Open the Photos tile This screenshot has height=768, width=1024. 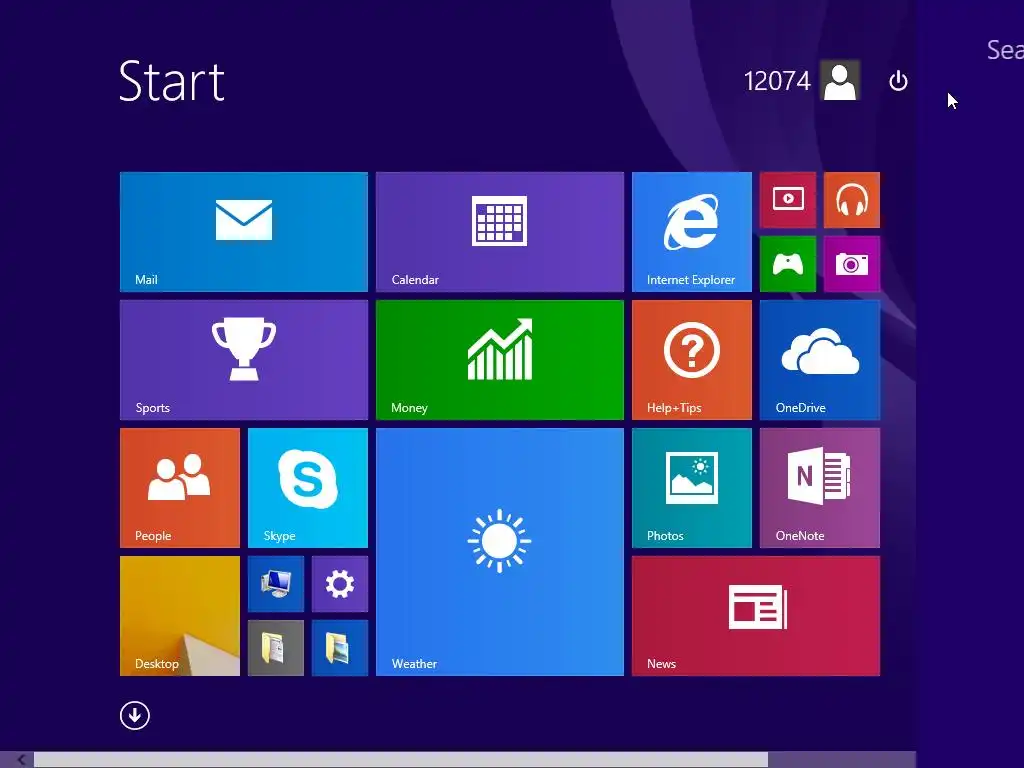point(692,488)
